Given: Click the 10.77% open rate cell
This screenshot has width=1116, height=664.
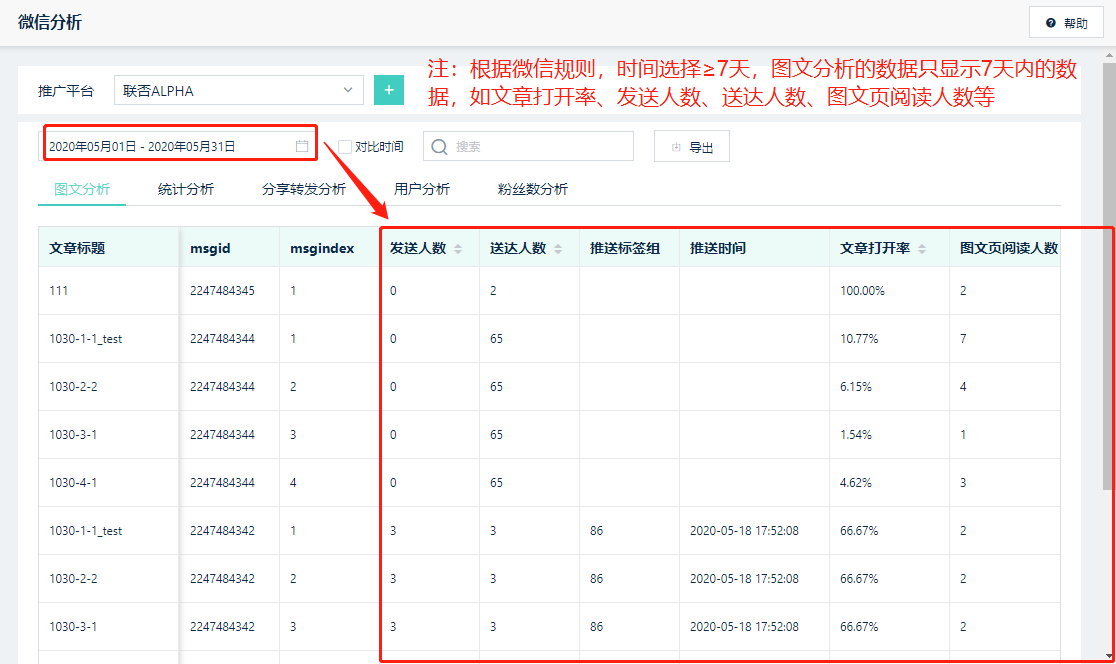Looking at the screenshot, I should (x=889, y=339).
